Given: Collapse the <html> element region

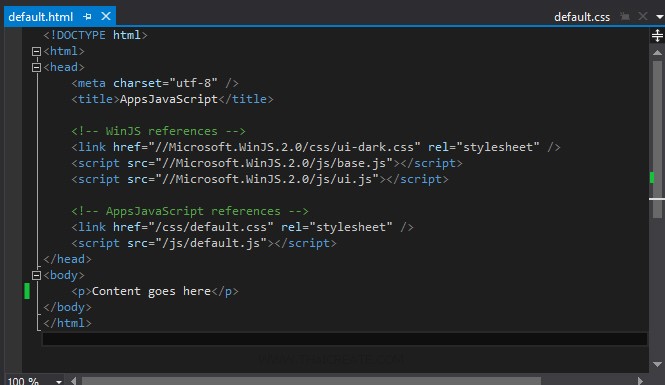Looking at the screenshot, I should click(36, 51).
